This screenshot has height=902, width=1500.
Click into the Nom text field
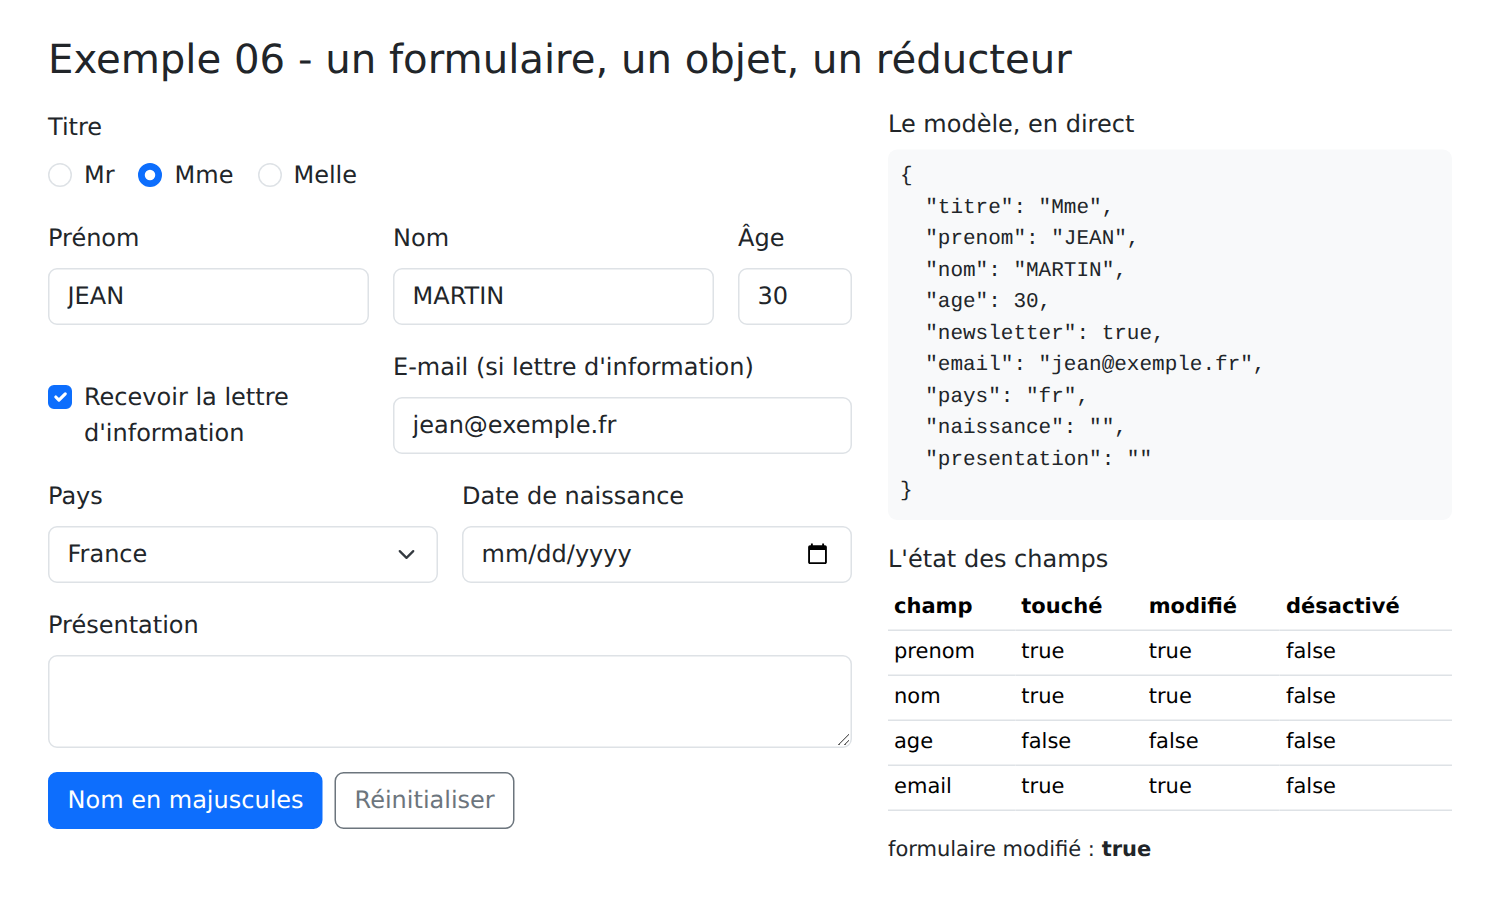(x=553, y=296)
